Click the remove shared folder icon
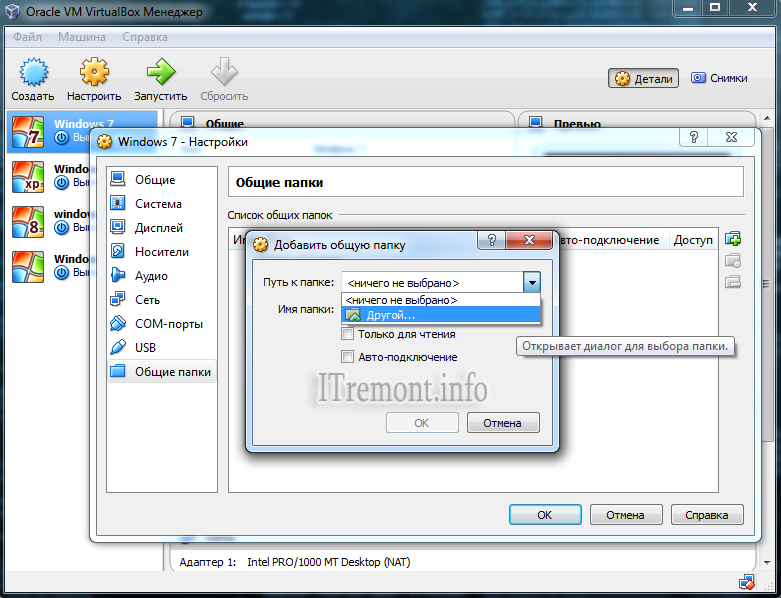Screen dimensions: 781x598 733,282
